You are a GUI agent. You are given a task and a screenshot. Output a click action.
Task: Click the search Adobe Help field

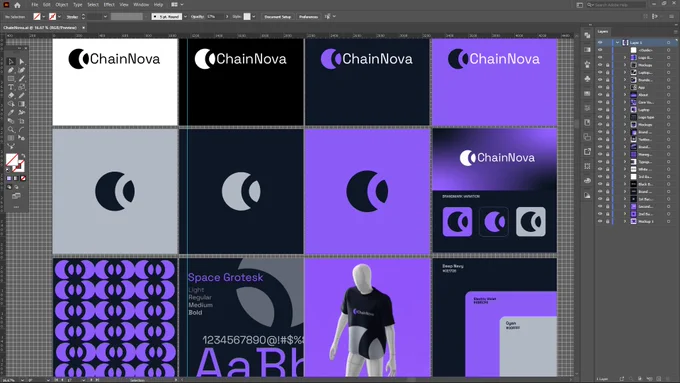pos(616,5)
